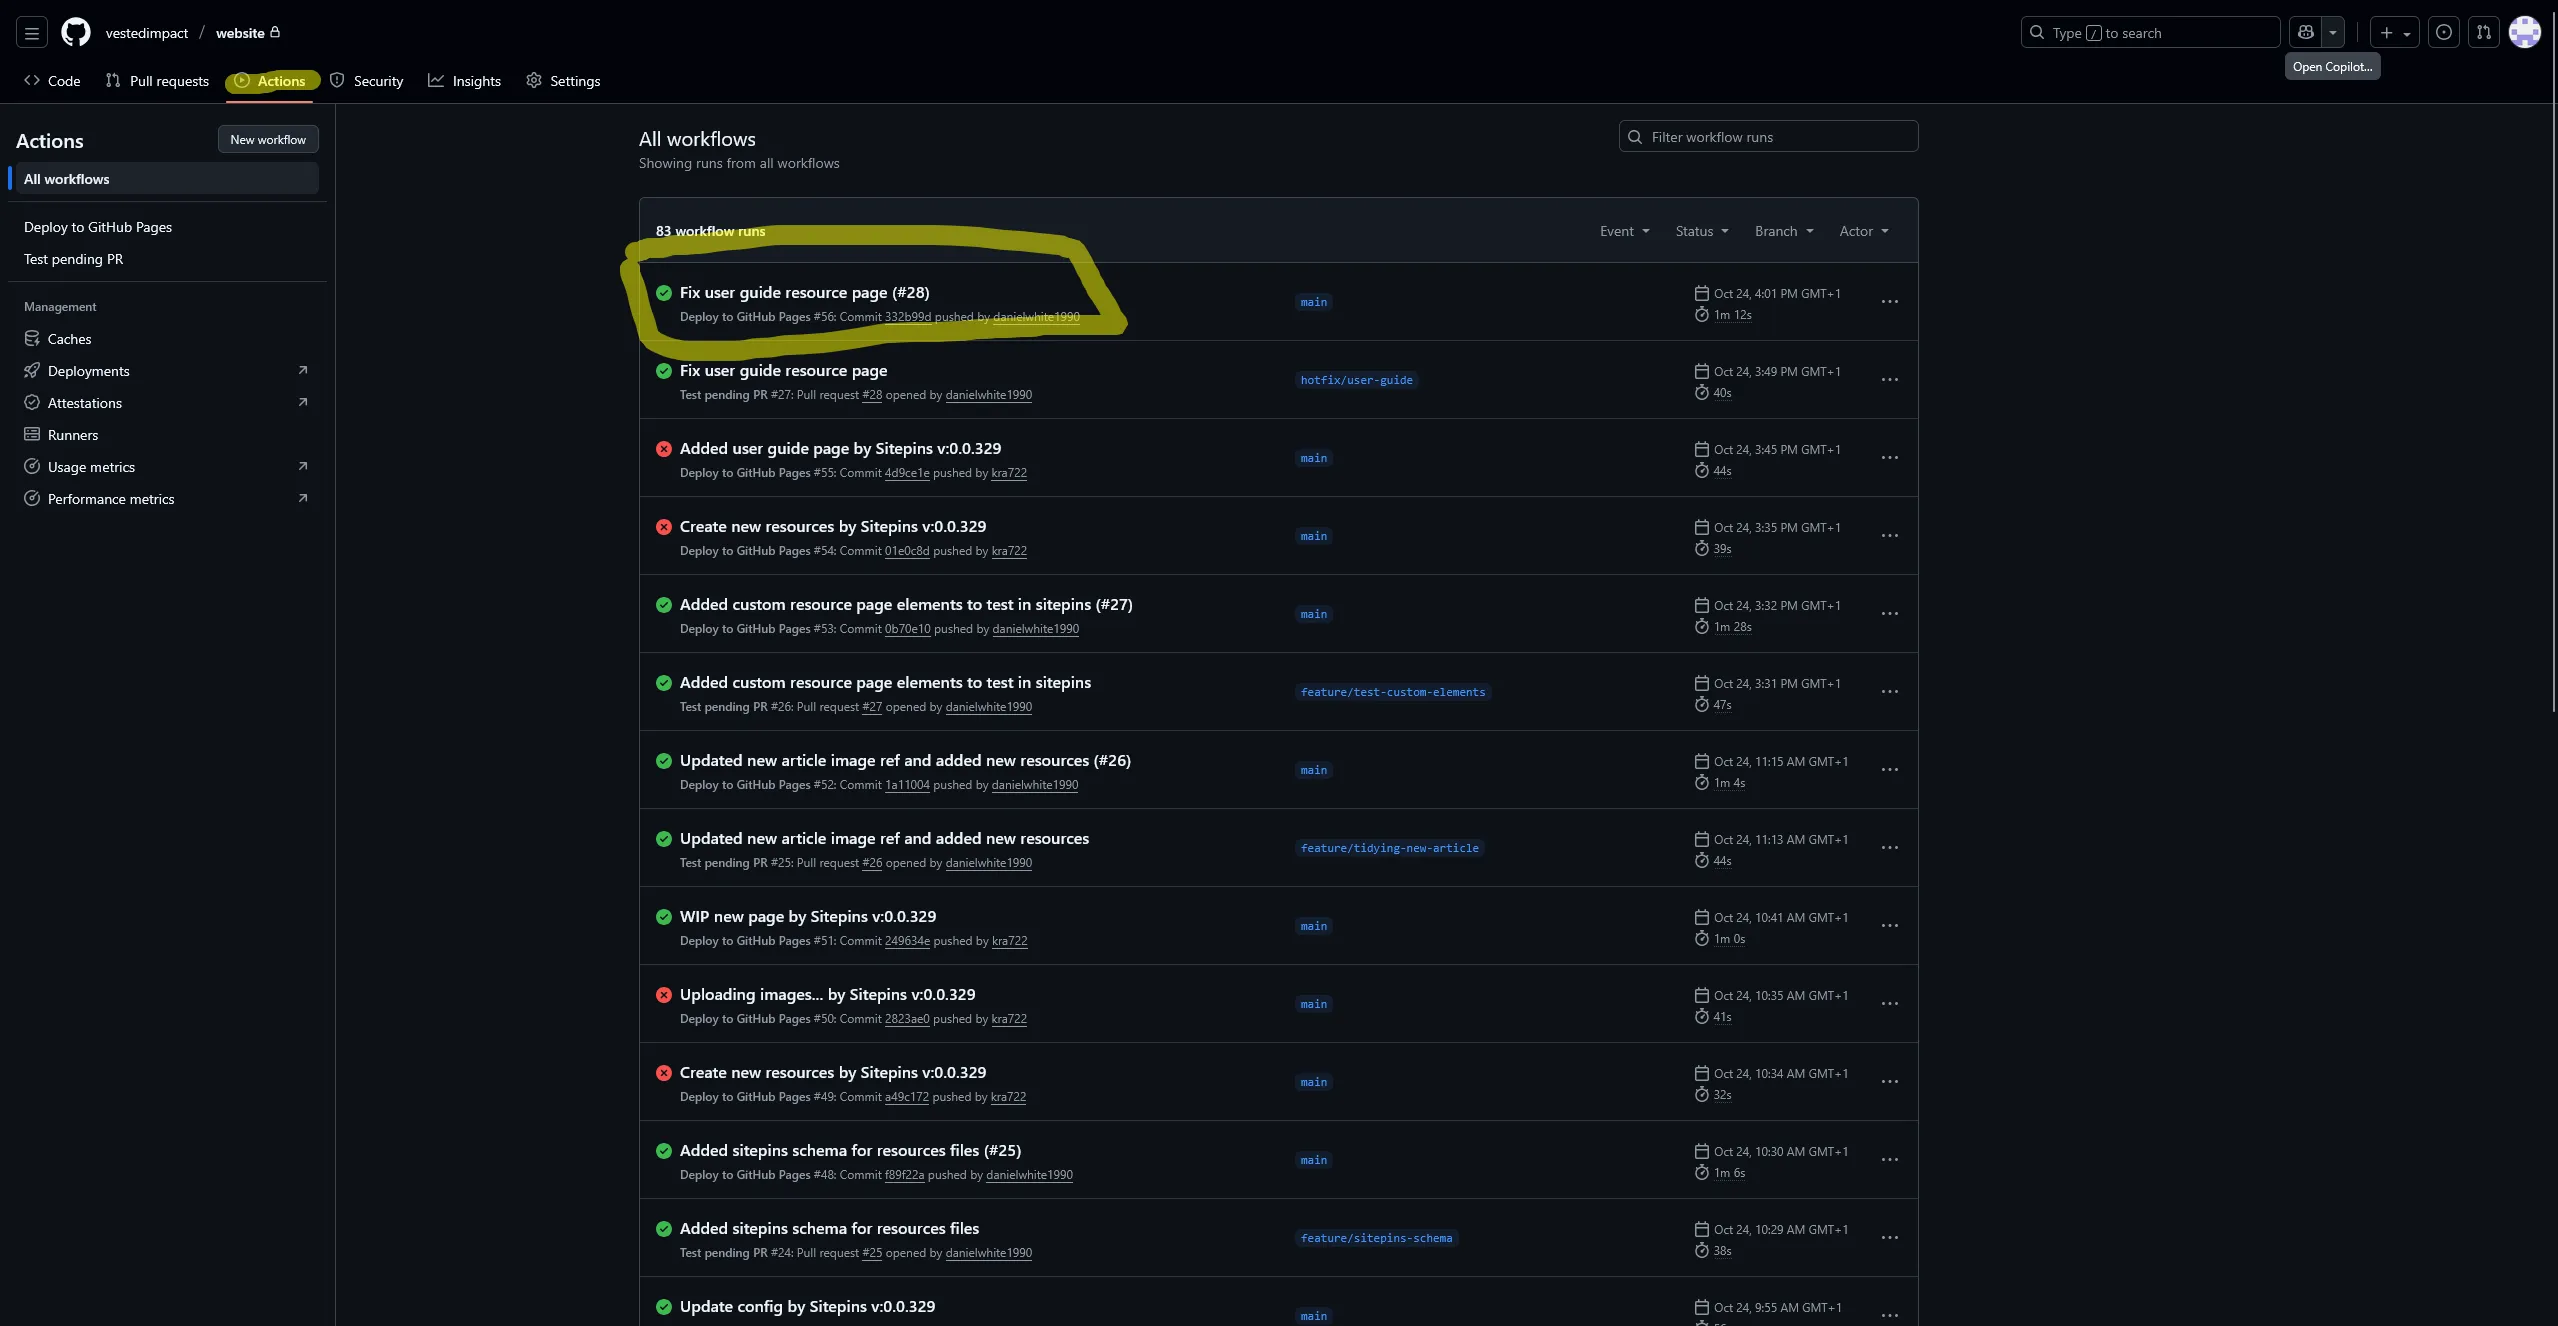Click the GitHub logo icon

76,31
